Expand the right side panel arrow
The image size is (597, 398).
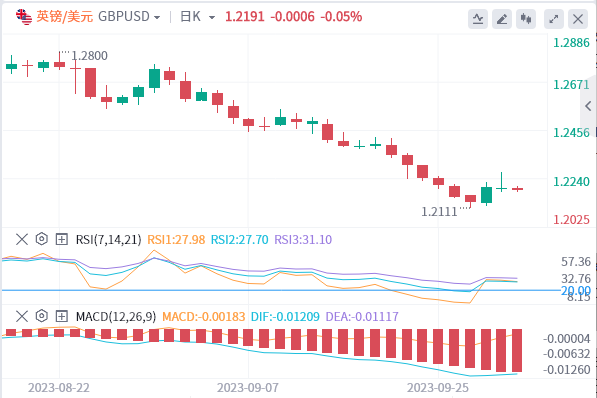pos(589,106)
